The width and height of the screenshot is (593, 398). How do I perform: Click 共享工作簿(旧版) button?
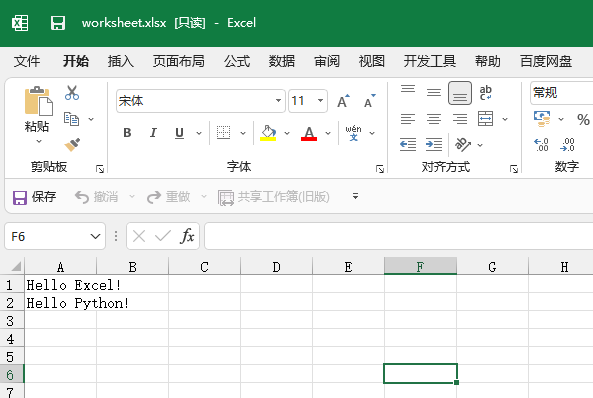click(x=274, y=197)
